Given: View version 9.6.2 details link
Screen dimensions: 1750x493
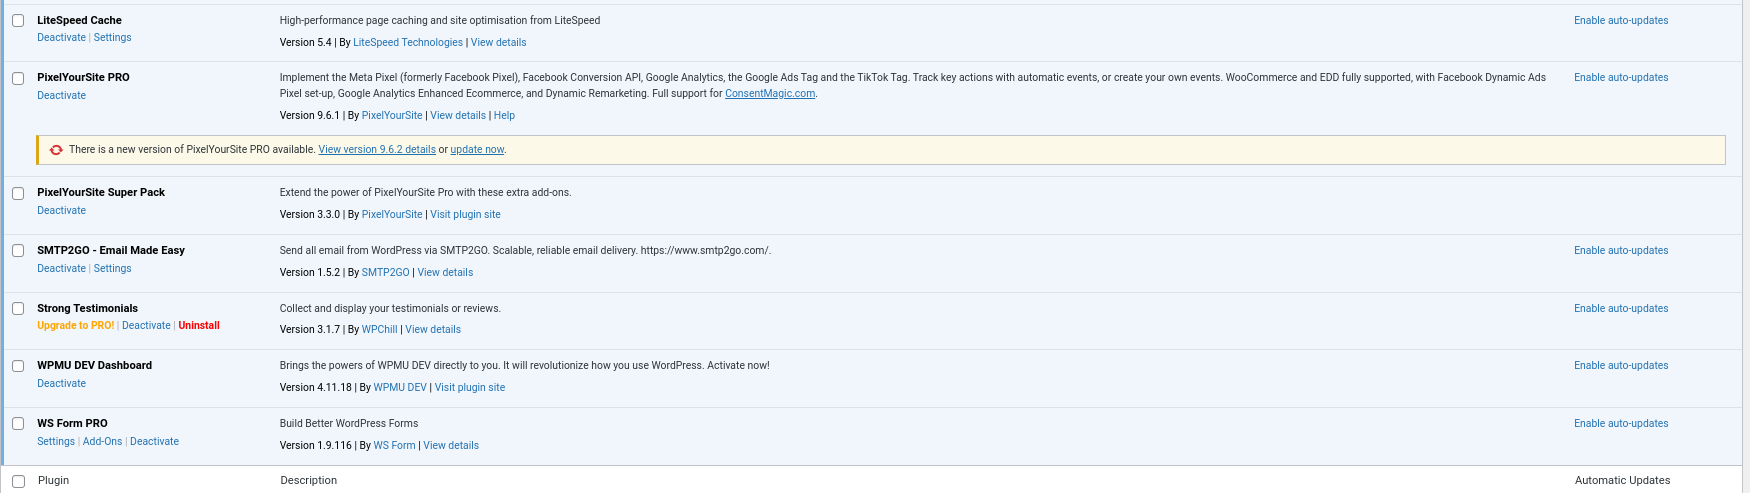Looking at the screenshot, I should pos(377,150).
